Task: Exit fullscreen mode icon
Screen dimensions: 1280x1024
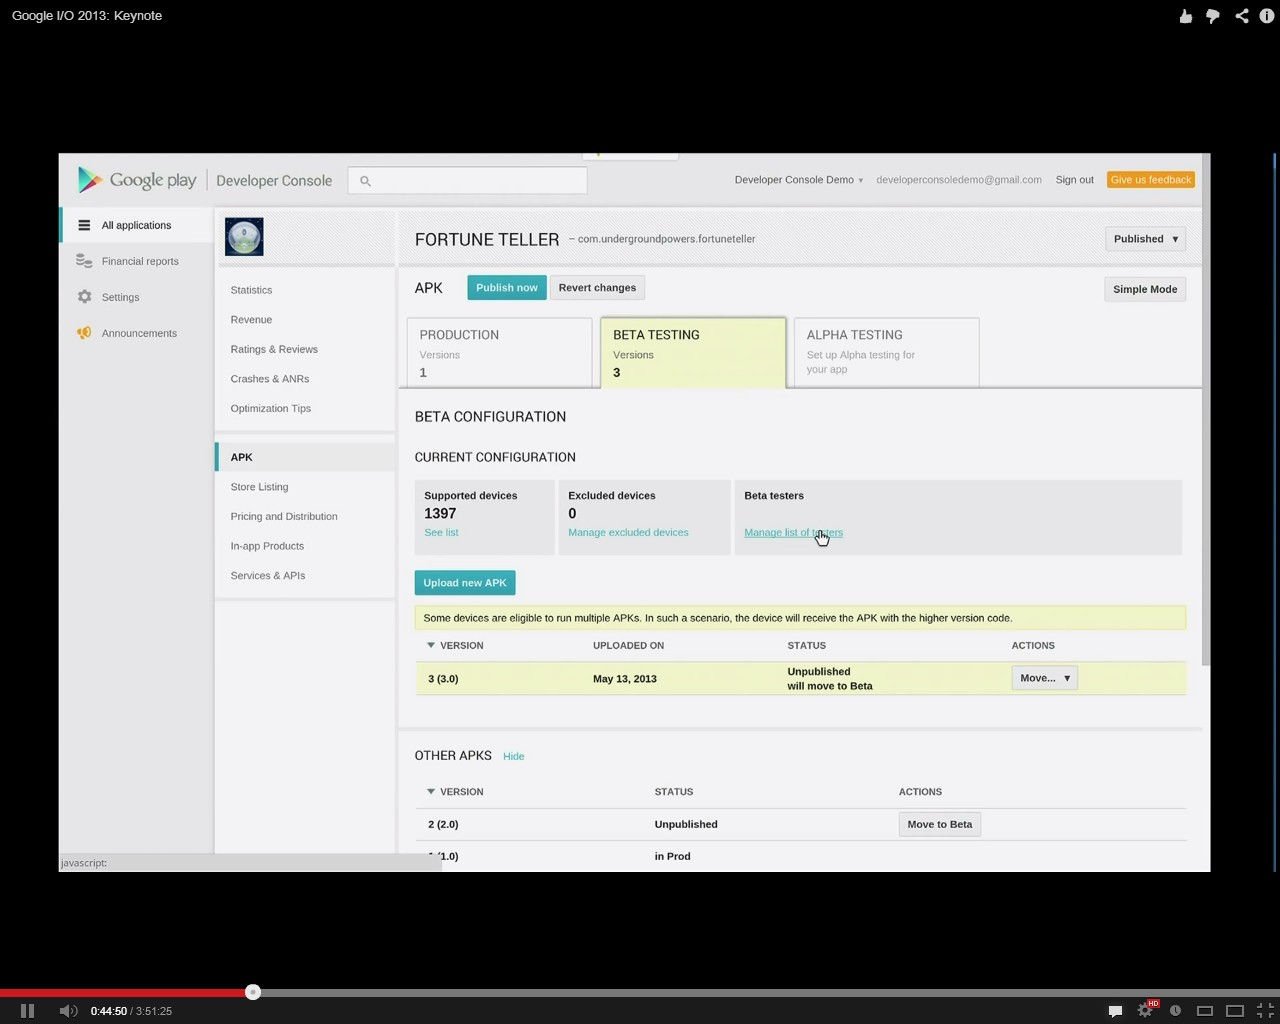Action: coord(1265,1011)
